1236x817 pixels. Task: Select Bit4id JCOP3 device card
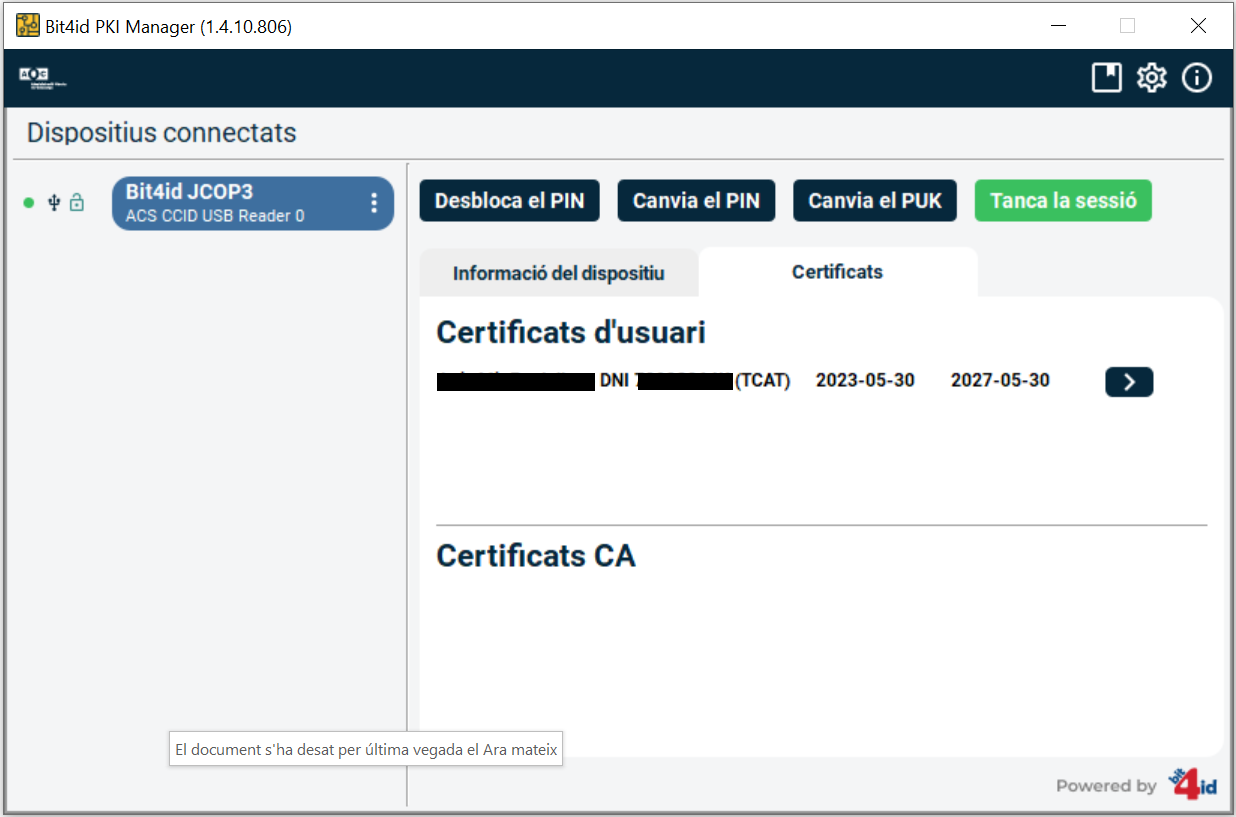pos(253,203)
